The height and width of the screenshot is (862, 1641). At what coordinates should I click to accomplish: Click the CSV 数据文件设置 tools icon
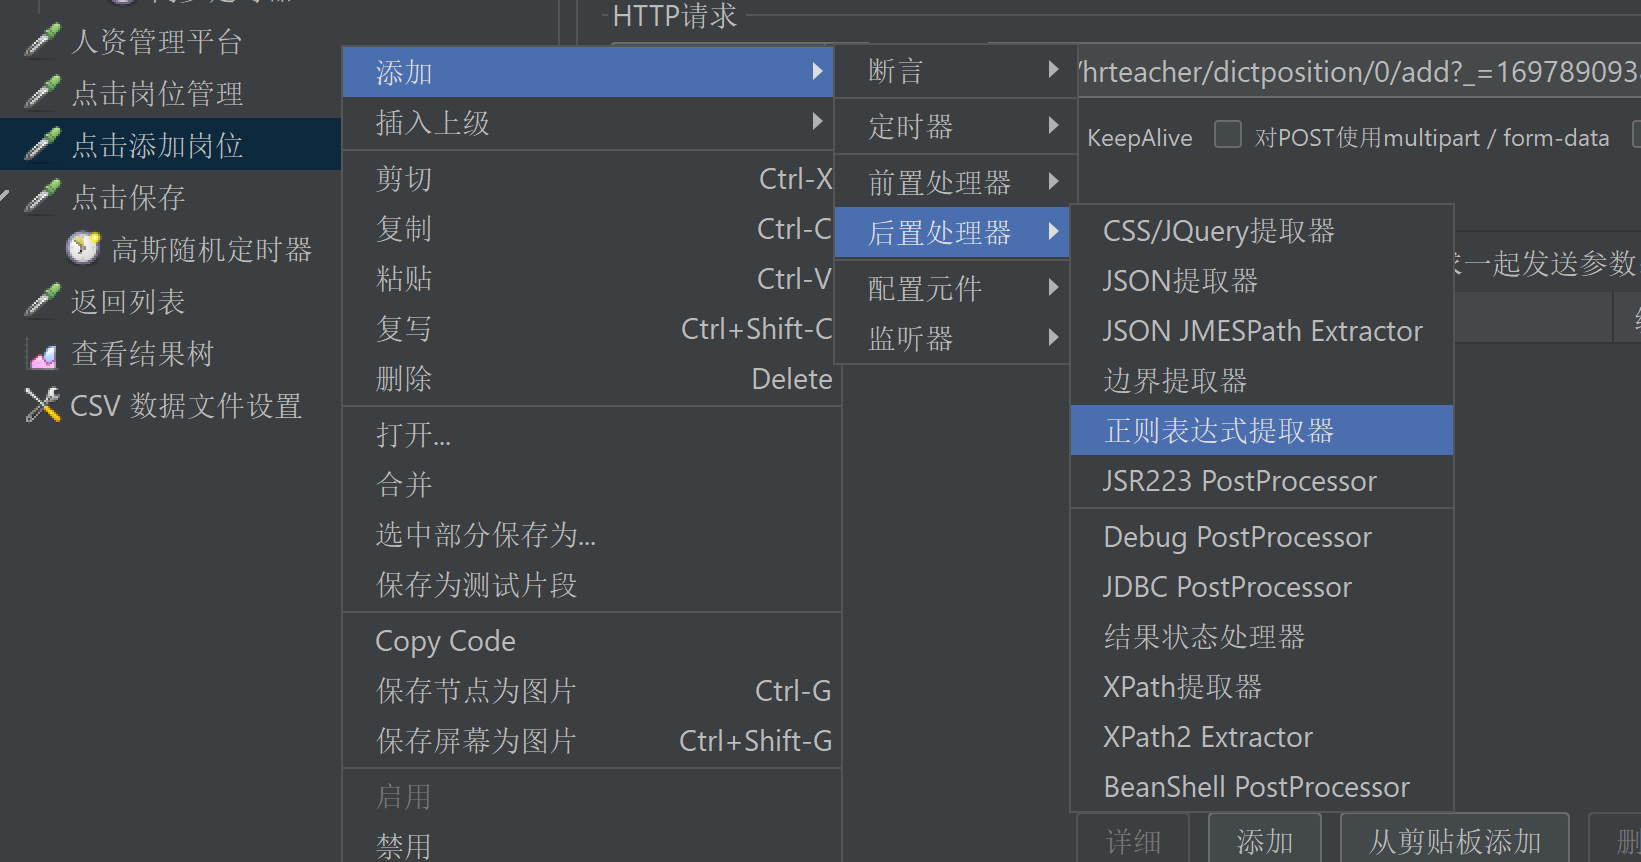coord(42,405)
